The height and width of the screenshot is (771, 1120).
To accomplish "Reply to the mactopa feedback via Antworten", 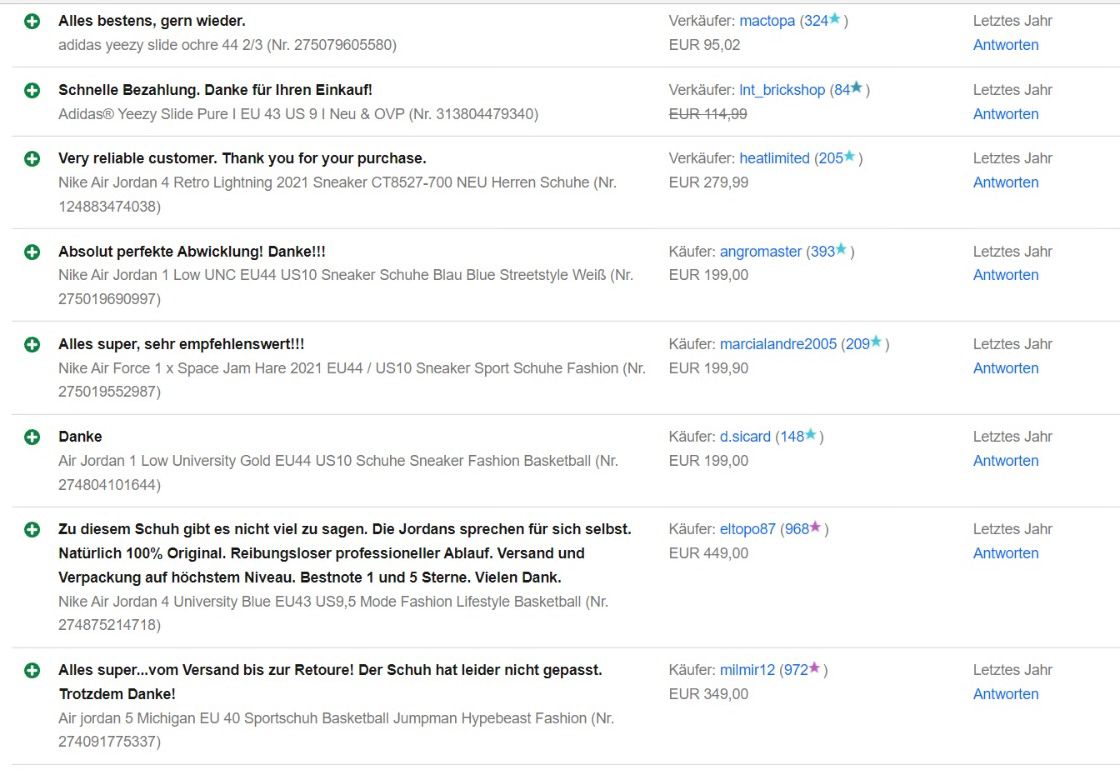I will pos(1005,45).
